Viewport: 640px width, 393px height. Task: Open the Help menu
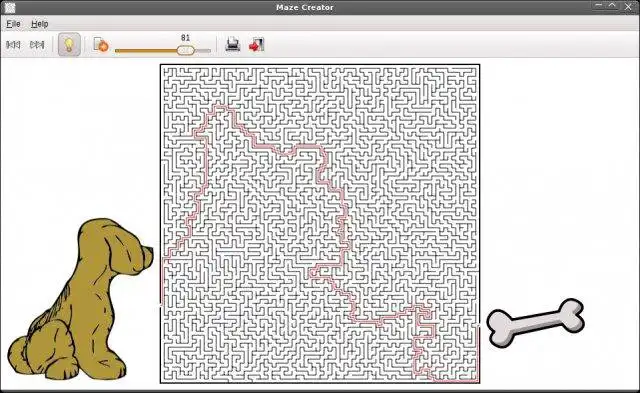[x=40, y=24]
